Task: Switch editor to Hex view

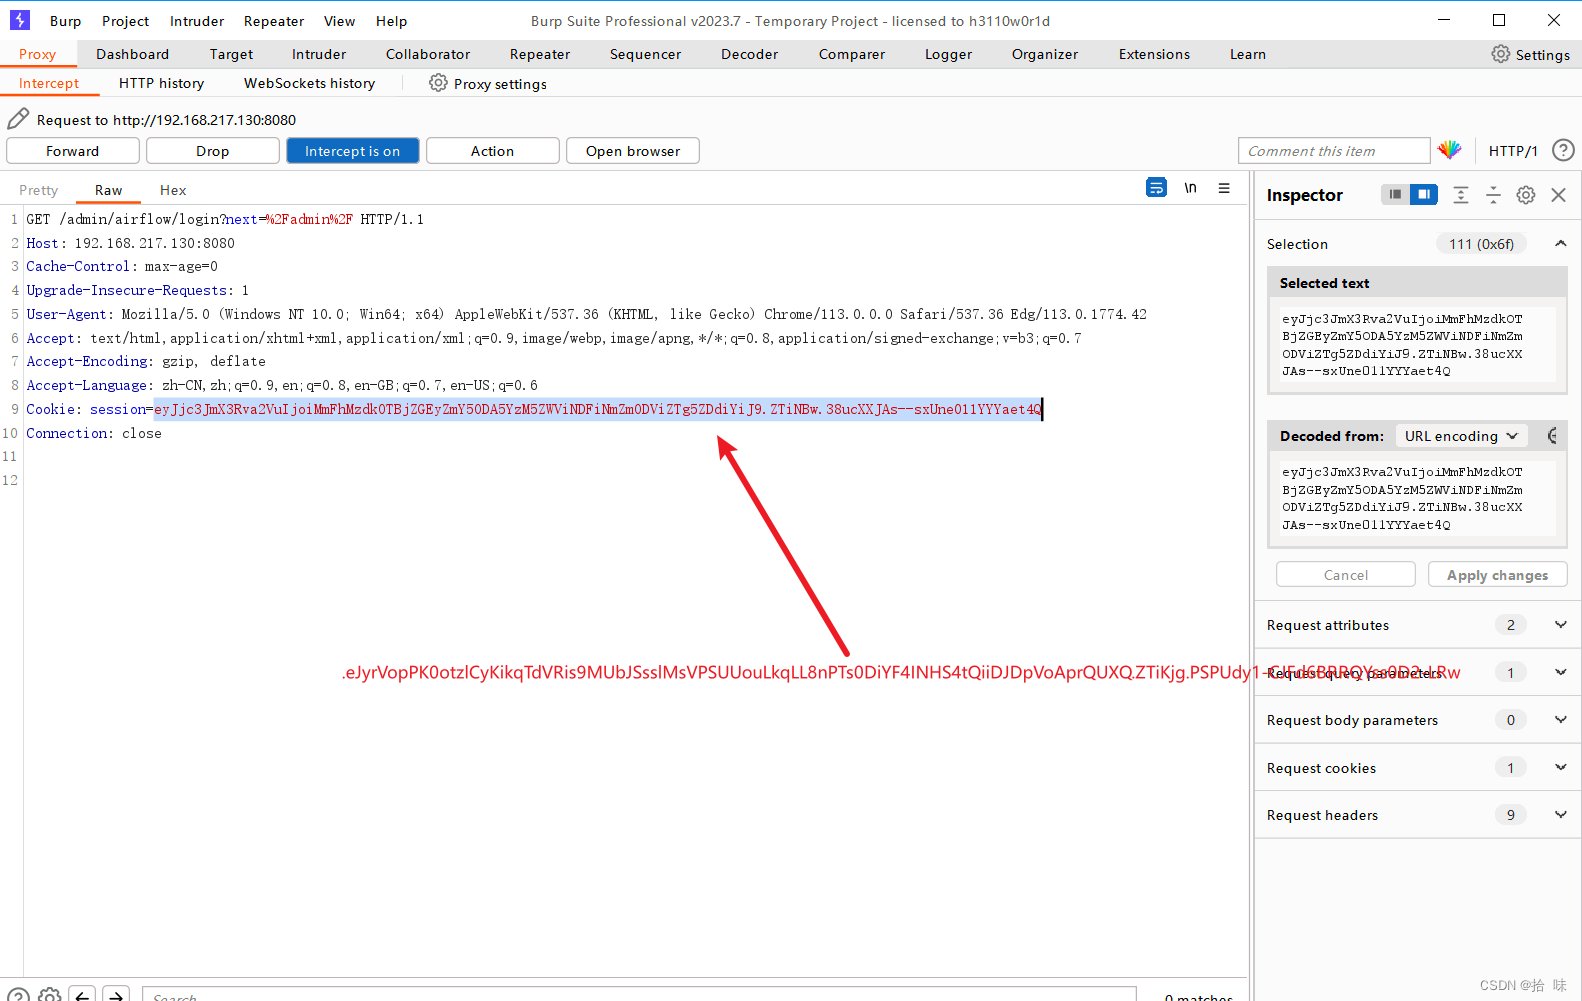Action: pos(173,190)
